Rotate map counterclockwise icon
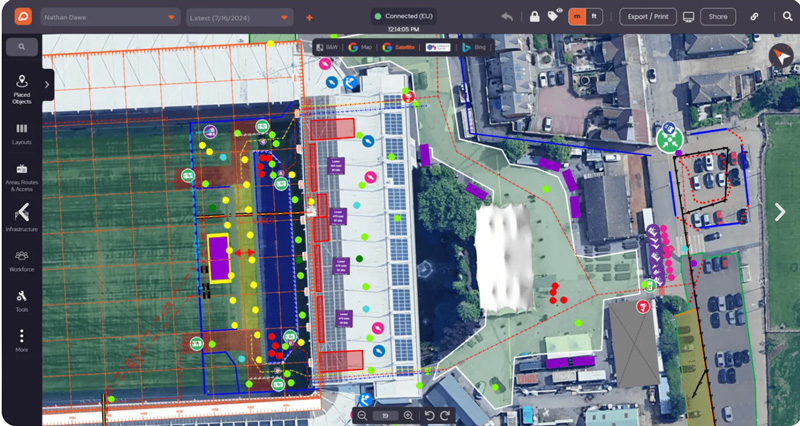The image size is (800, 426). [x=430, y=416]
